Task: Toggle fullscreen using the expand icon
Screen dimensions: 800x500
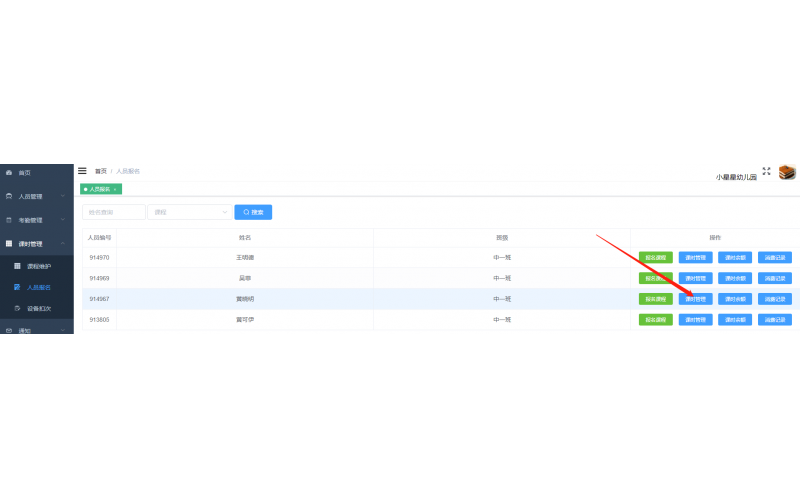Action: point(766,171)
